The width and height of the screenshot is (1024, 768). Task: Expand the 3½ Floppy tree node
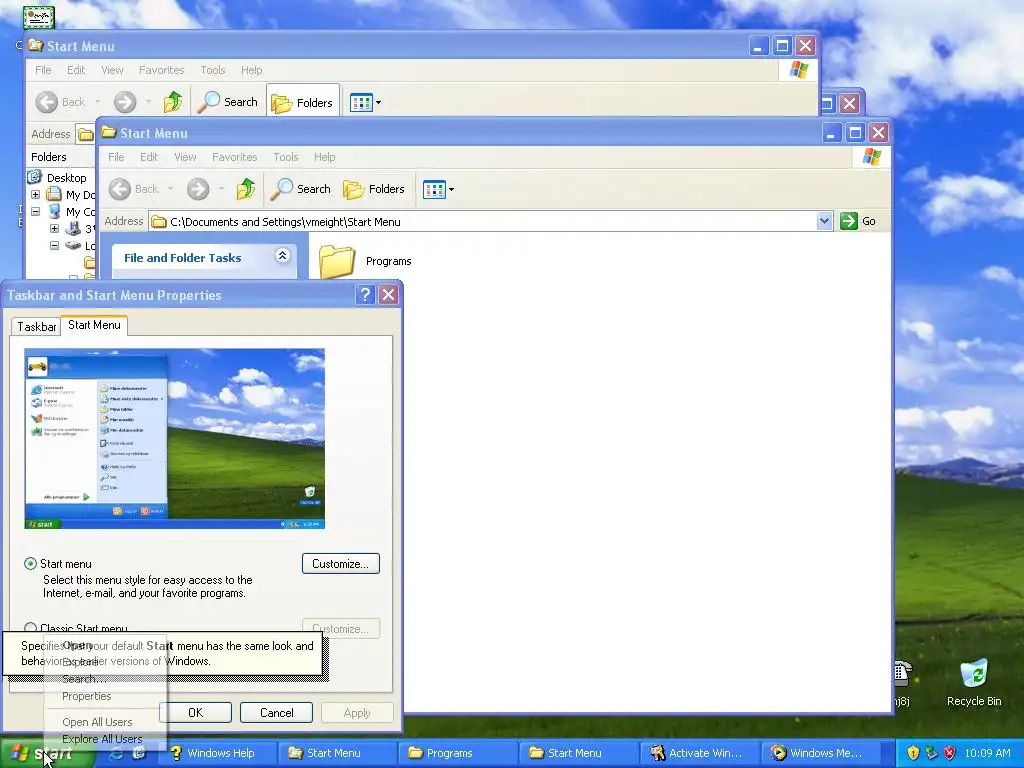pyautogui.click(x=55, y=229)
